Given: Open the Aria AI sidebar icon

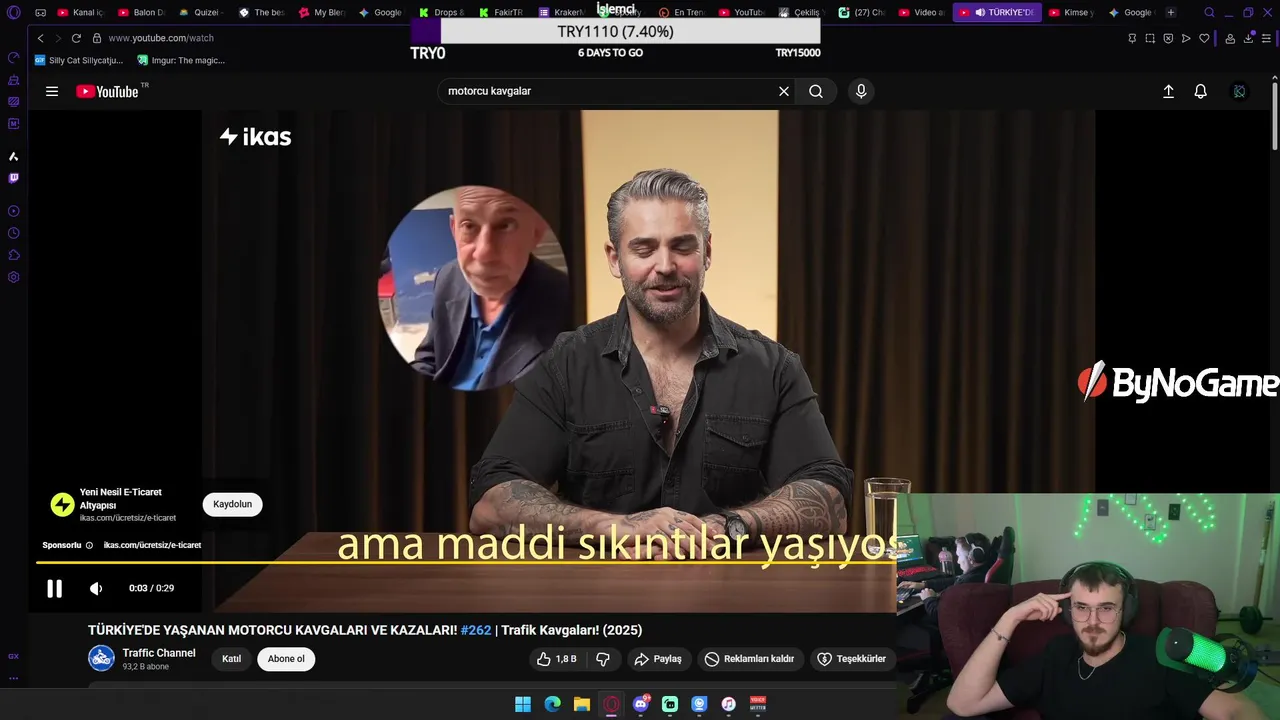Looking at the screenshot, I should click(x=13, y=156).
